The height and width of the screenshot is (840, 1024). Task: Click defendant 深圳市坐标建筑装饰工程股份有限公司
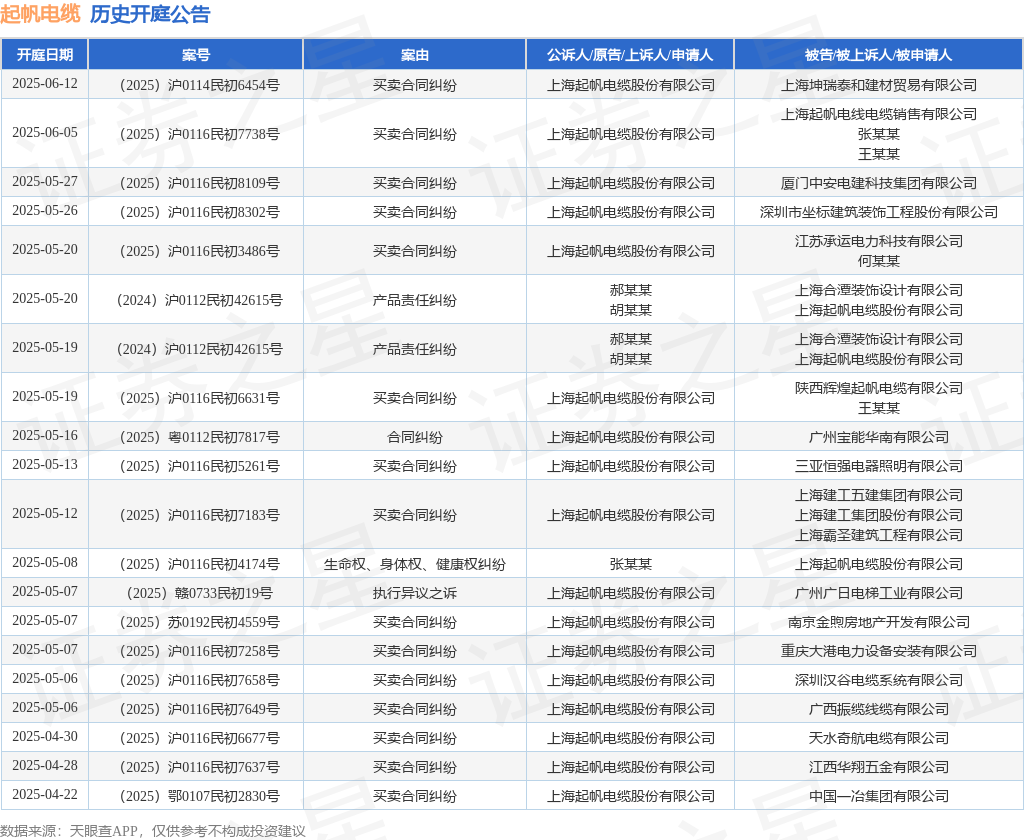tap(878, 212)
